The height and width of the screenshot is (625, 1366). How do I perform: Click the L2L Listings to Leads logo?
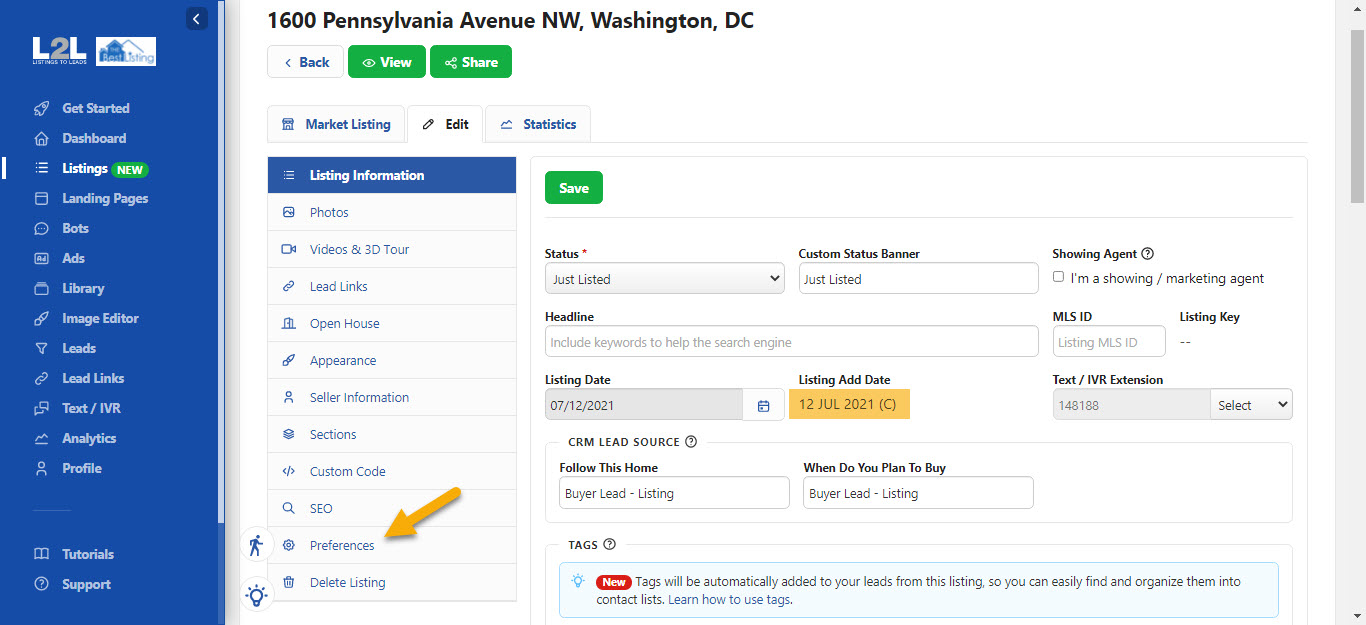tap(60, 51)
